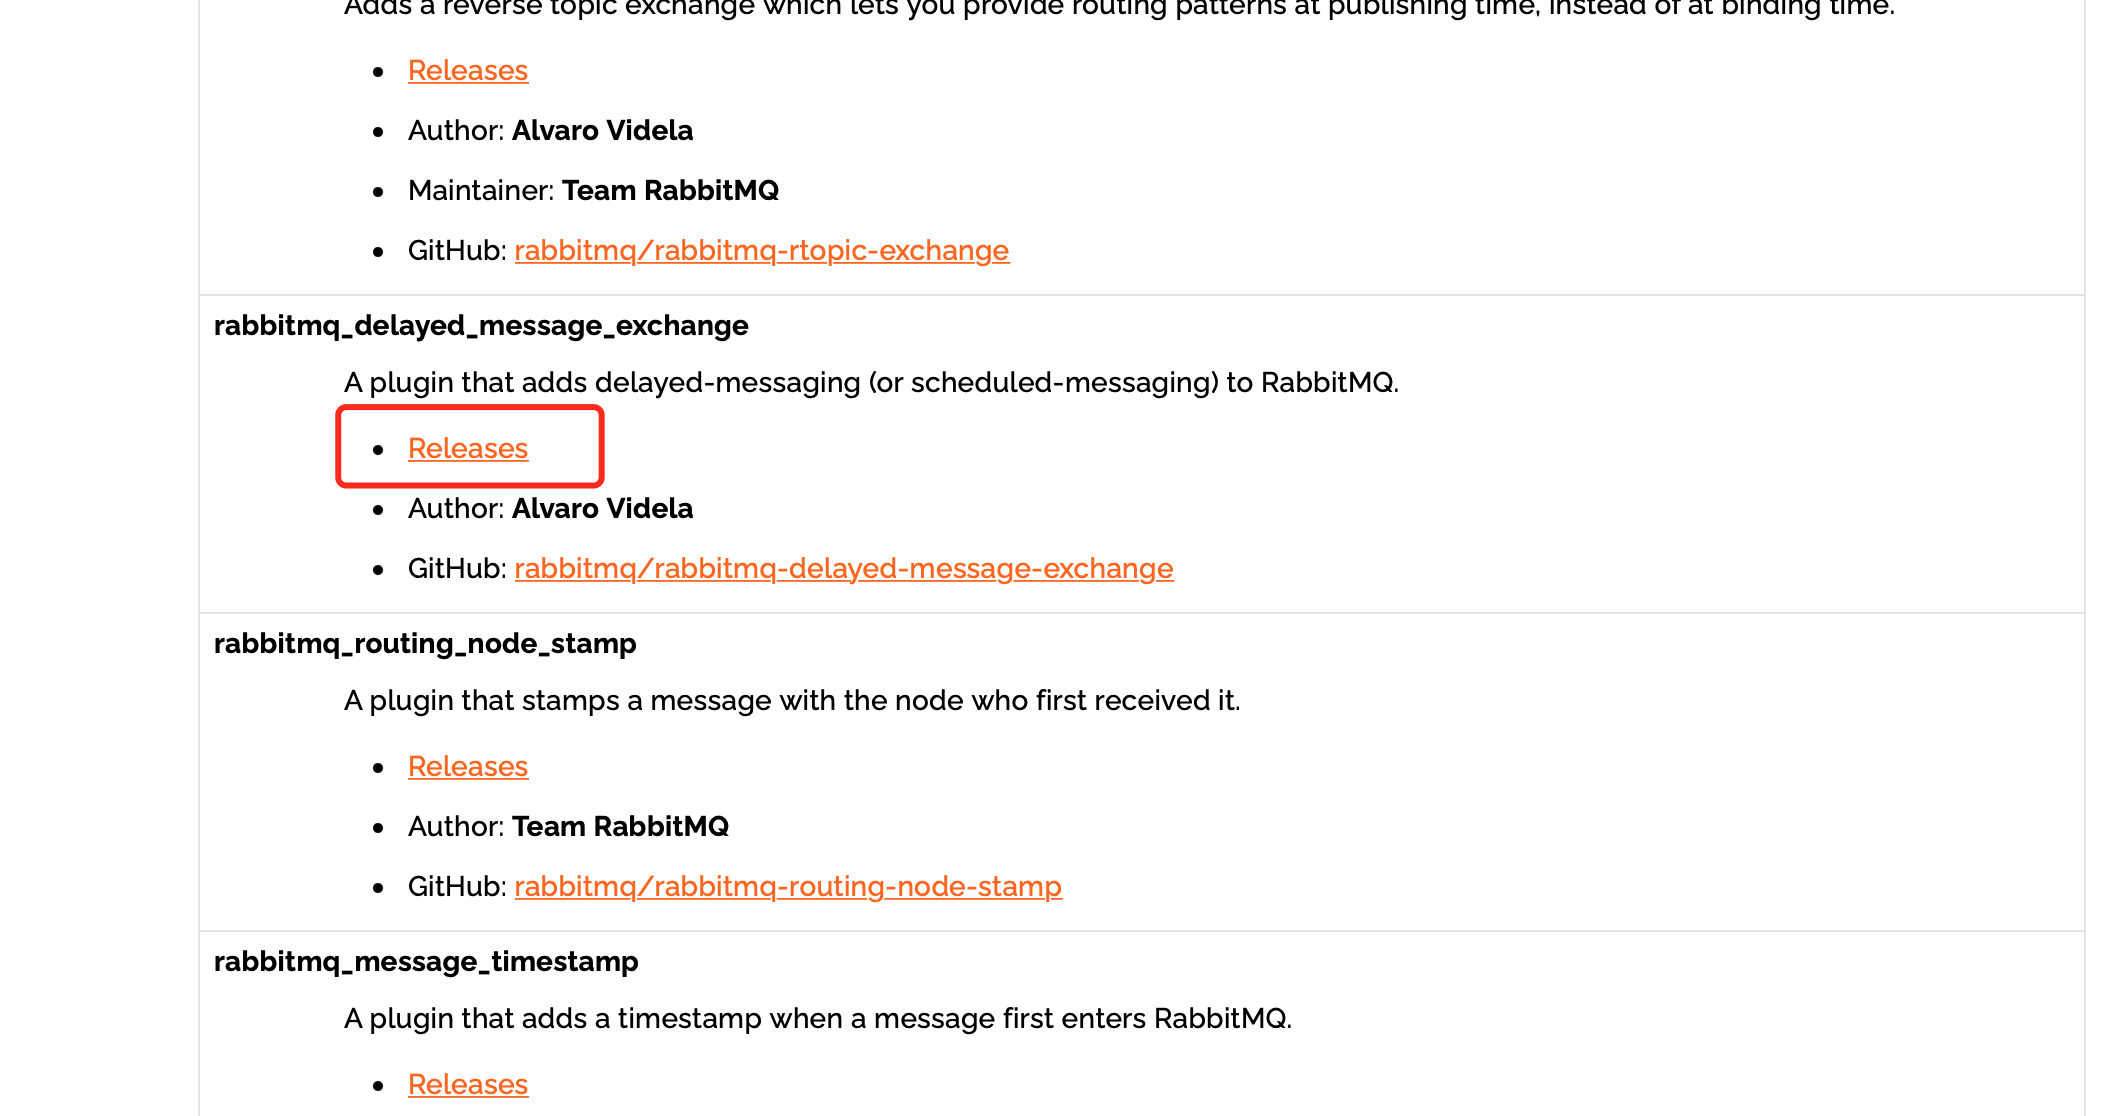Screen dimensions: 2116x1116
Task: Click Author Alvaro Videla under delayed message exchange
Action: point(550,508)
